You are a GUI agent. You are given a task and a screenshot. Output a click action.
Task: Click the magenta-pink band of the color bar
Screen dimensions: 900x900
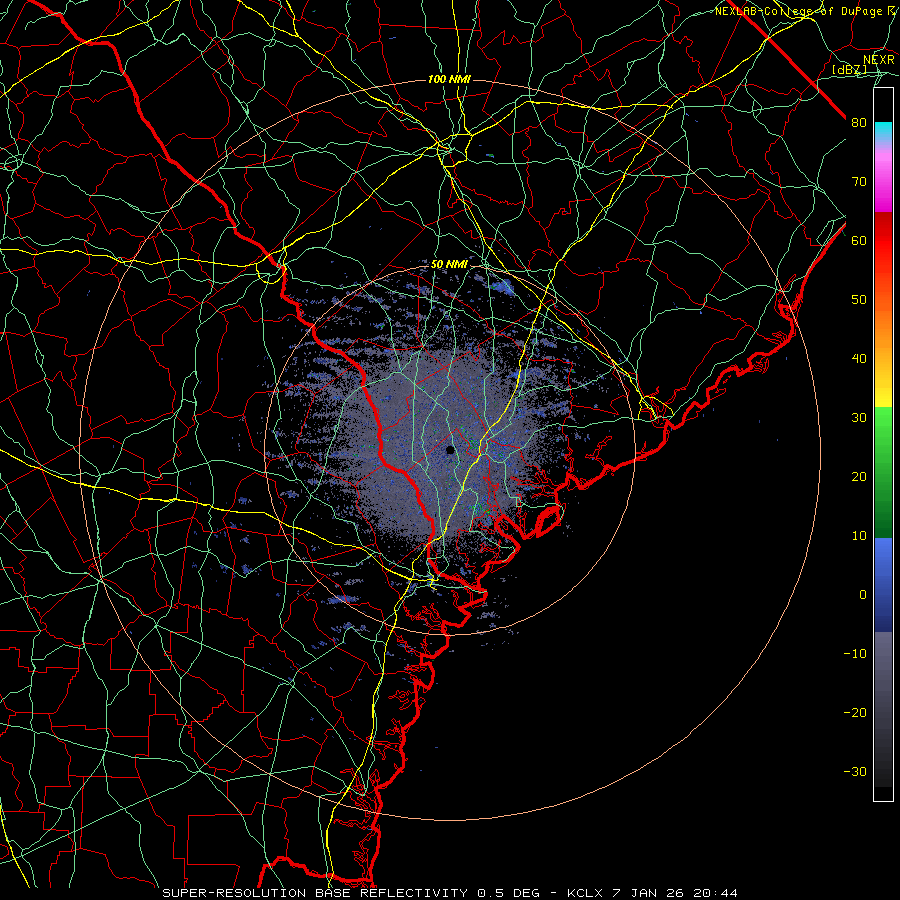point(883,179)
